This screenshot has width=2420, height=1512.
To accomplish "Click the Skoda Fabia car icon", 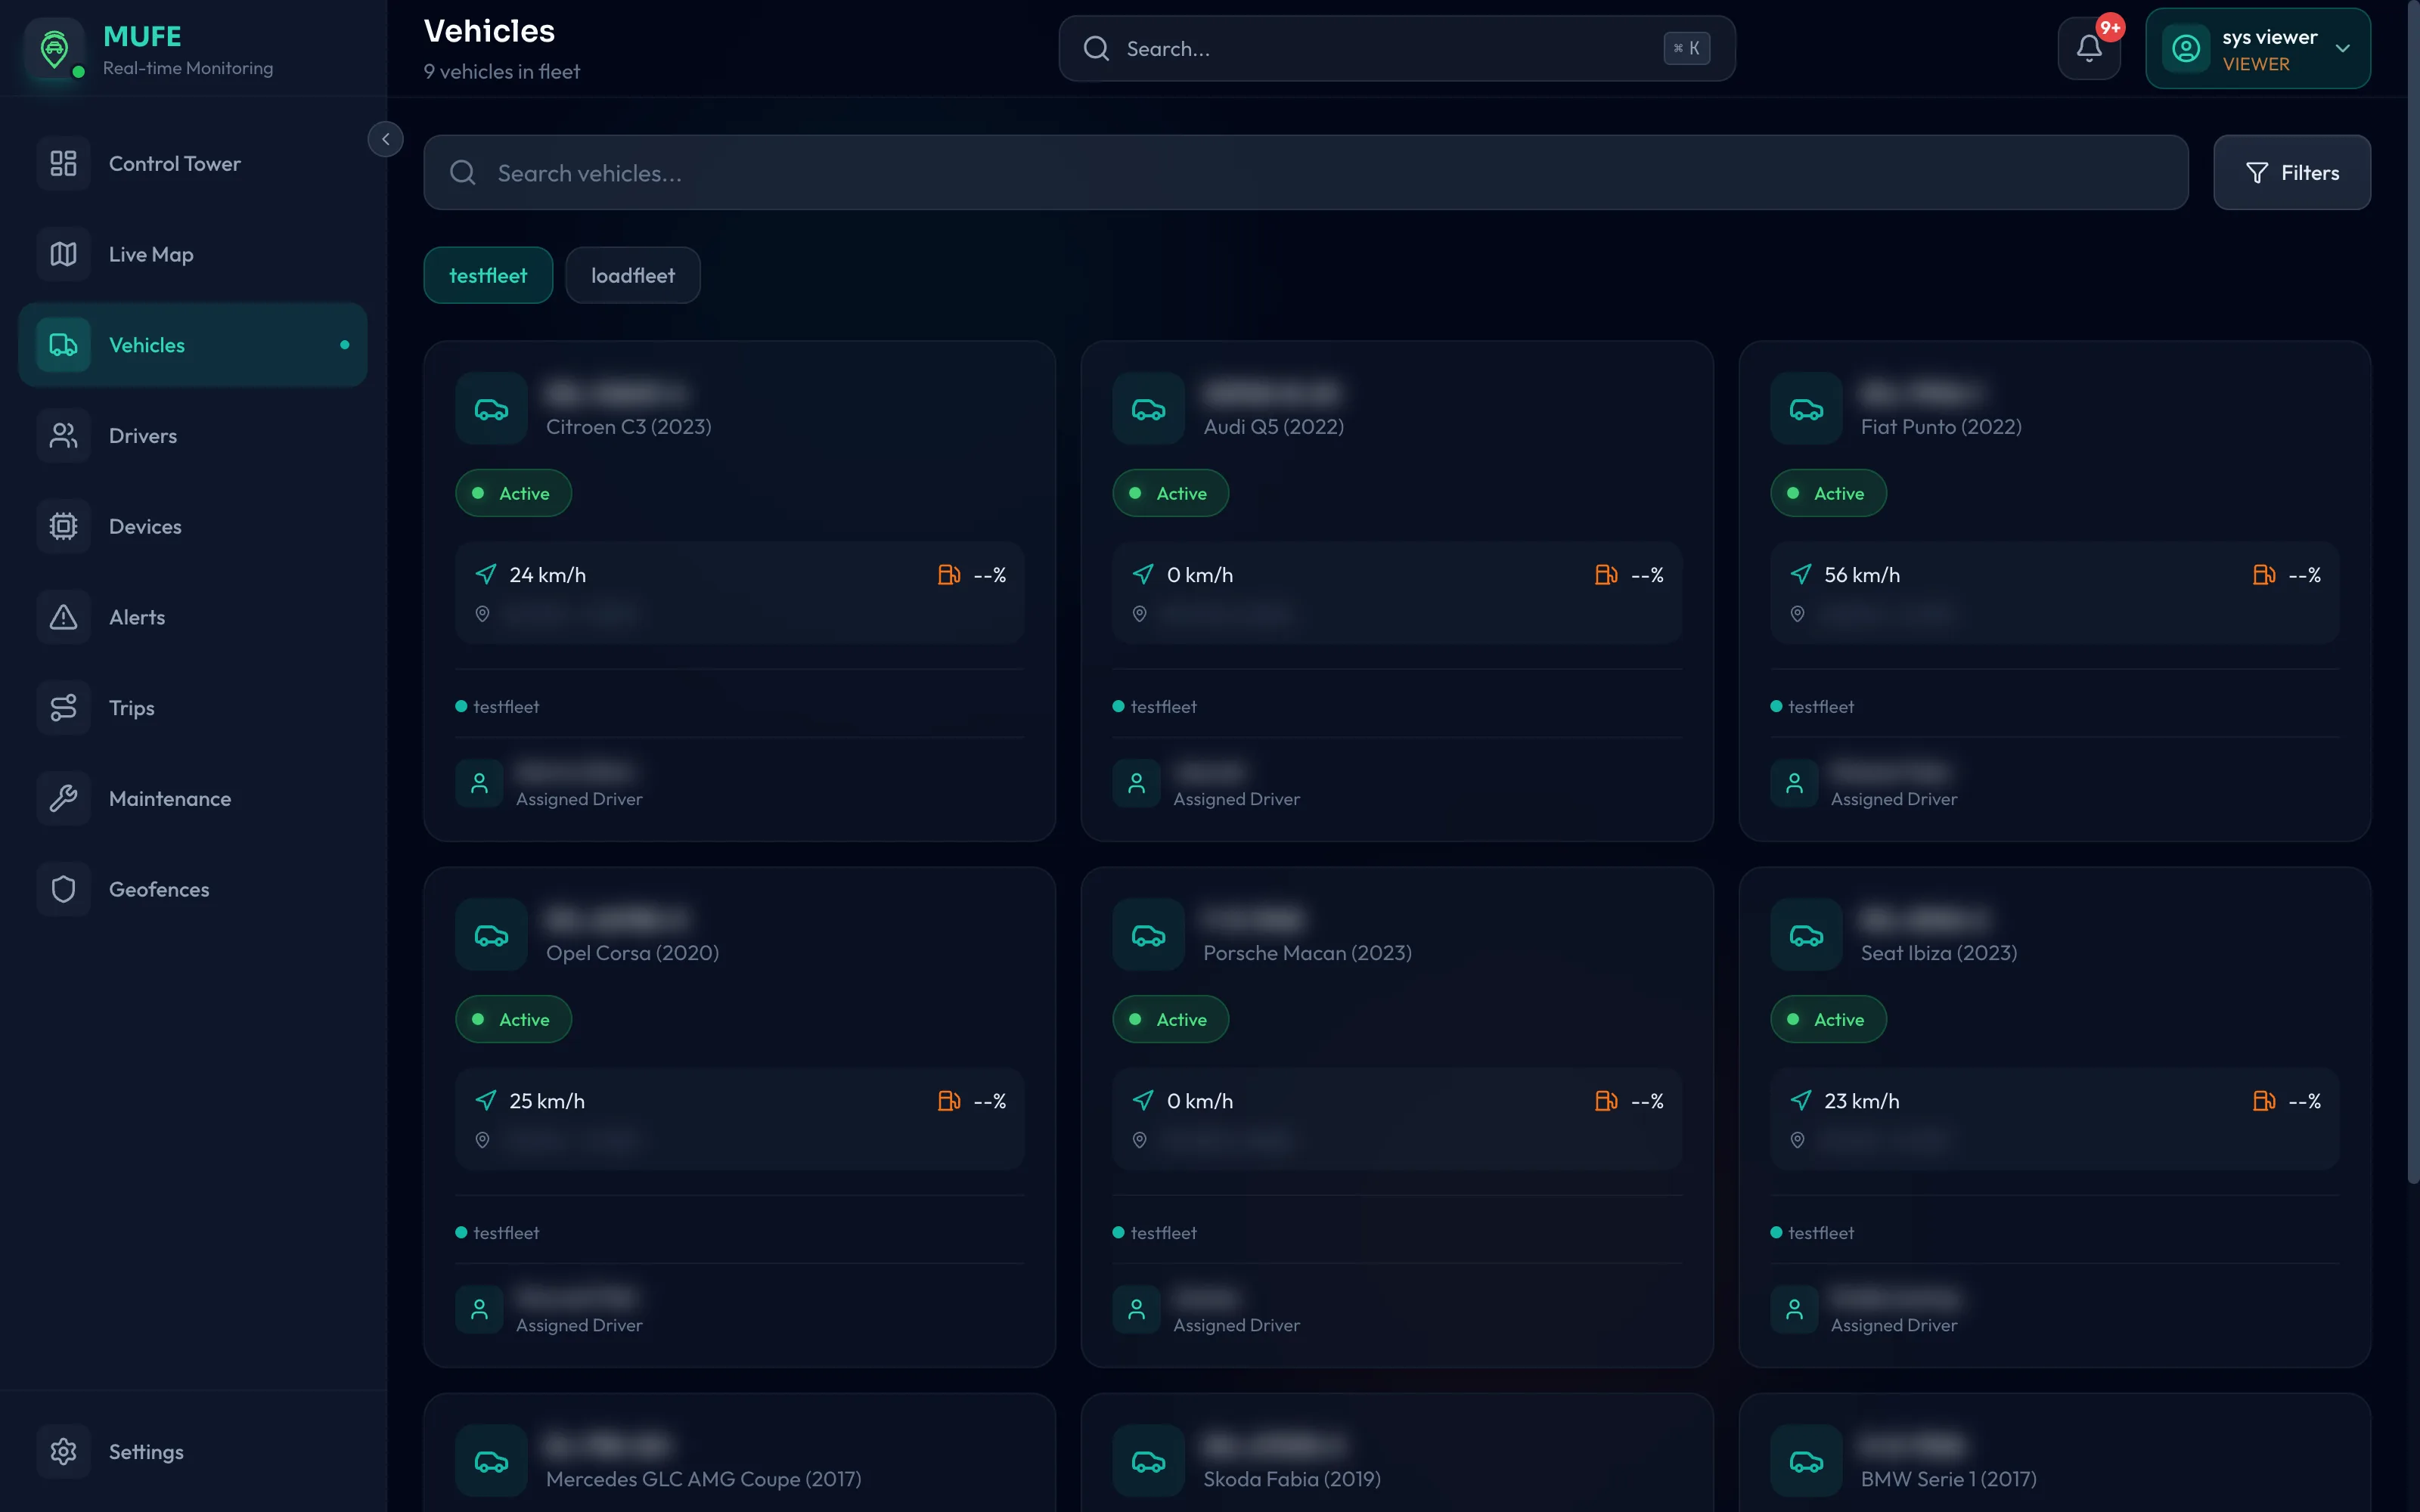I will pos(1148,1461).
